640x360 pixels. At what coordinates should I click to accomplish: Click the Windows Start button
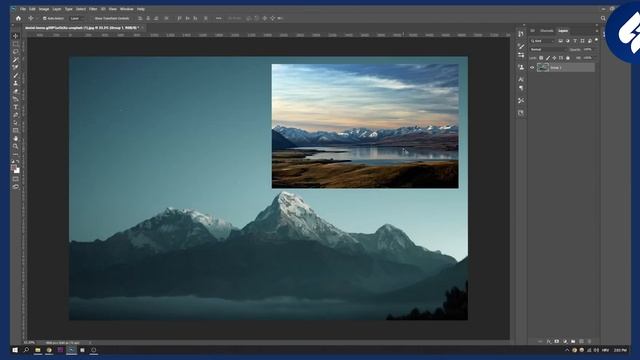[x=15, y=350]
